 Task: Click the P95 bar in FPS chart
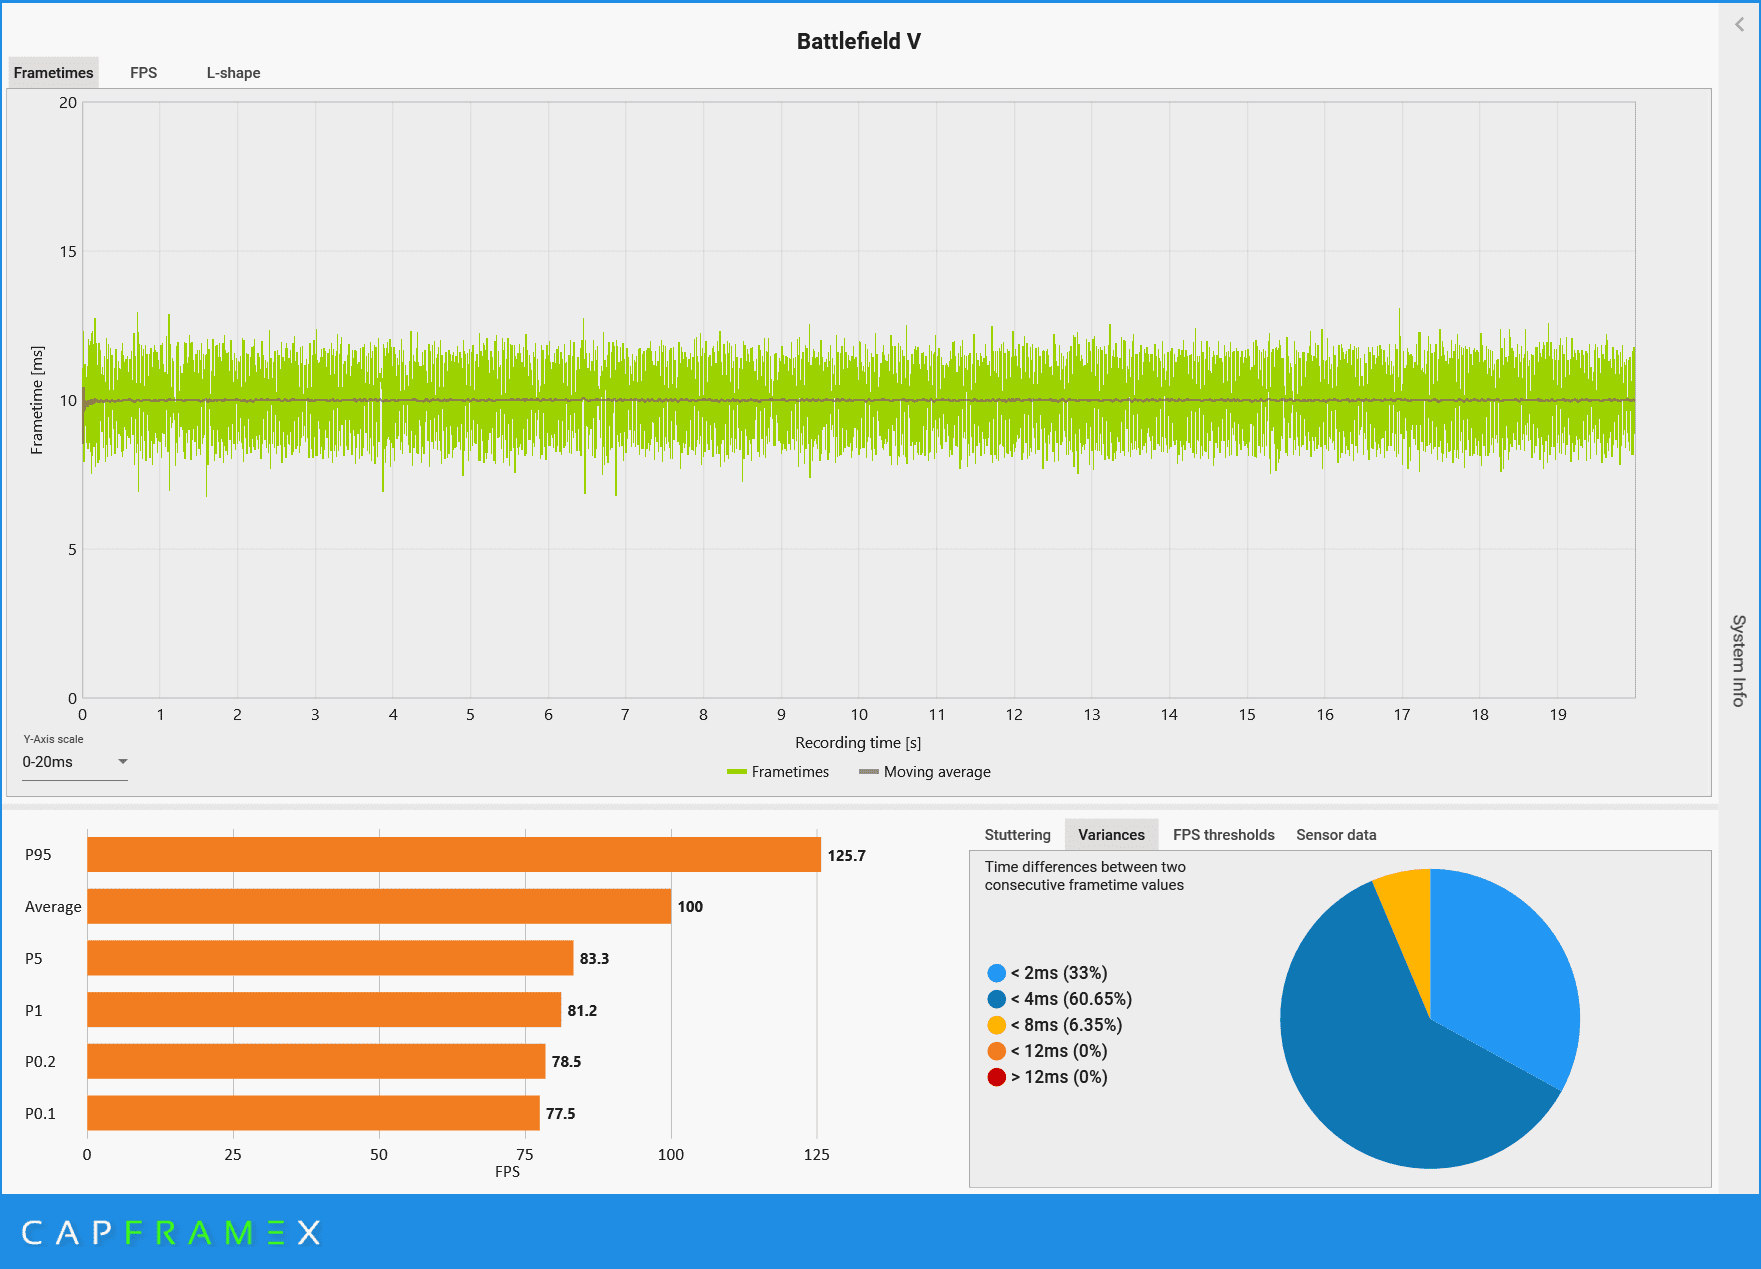(x=454, y=855)
